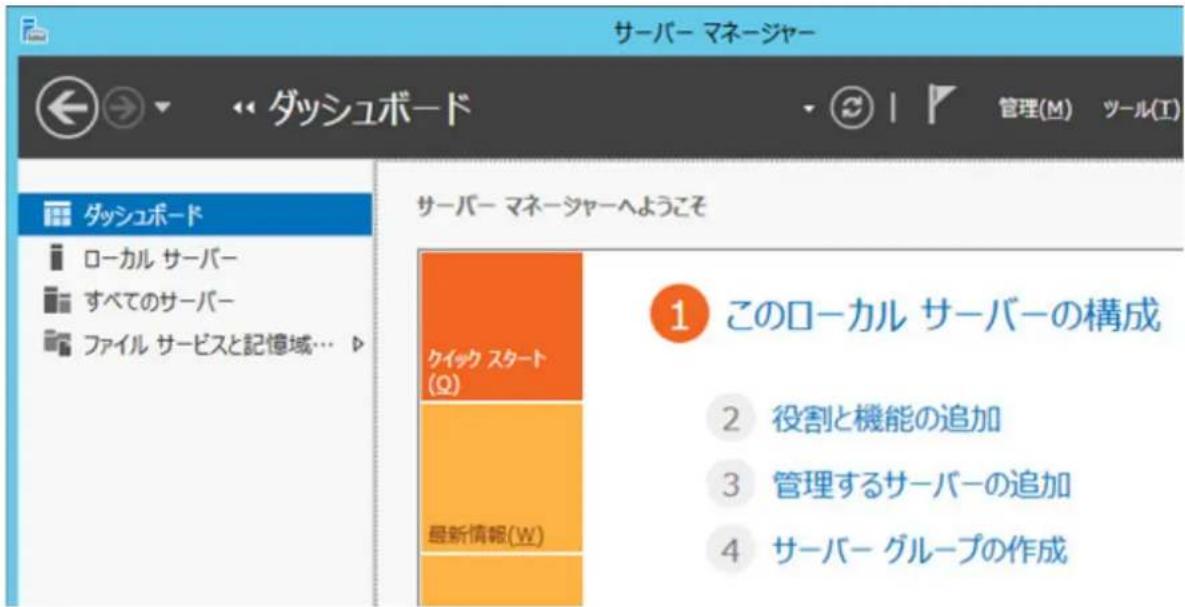Click サーバー マネージャーへようこそ heading
The height and width of the screenshot is (607, 1185).
[561, 210]
